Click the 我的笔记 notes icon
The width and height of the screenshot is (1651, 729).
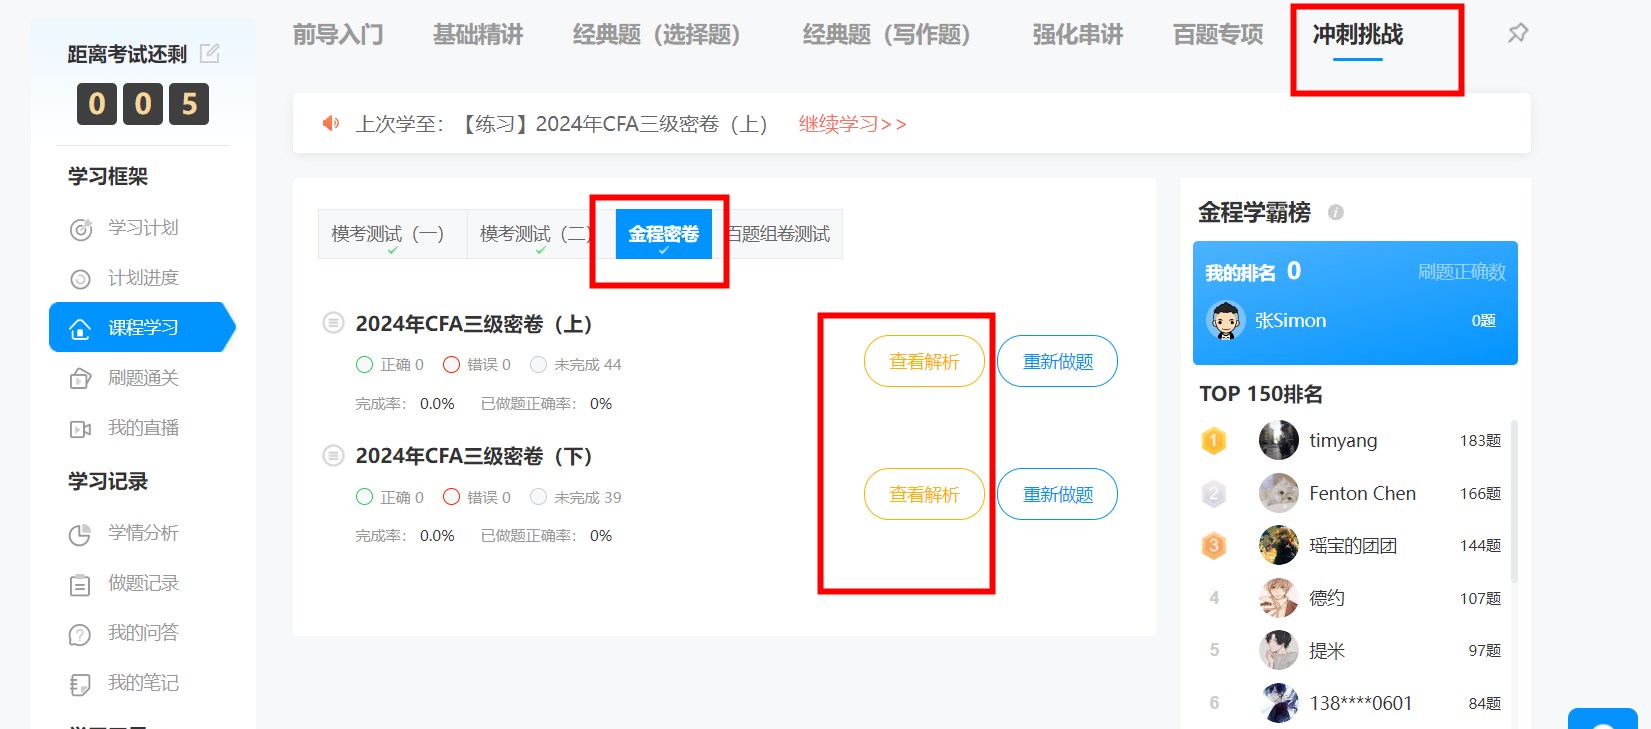coord(80,684)
